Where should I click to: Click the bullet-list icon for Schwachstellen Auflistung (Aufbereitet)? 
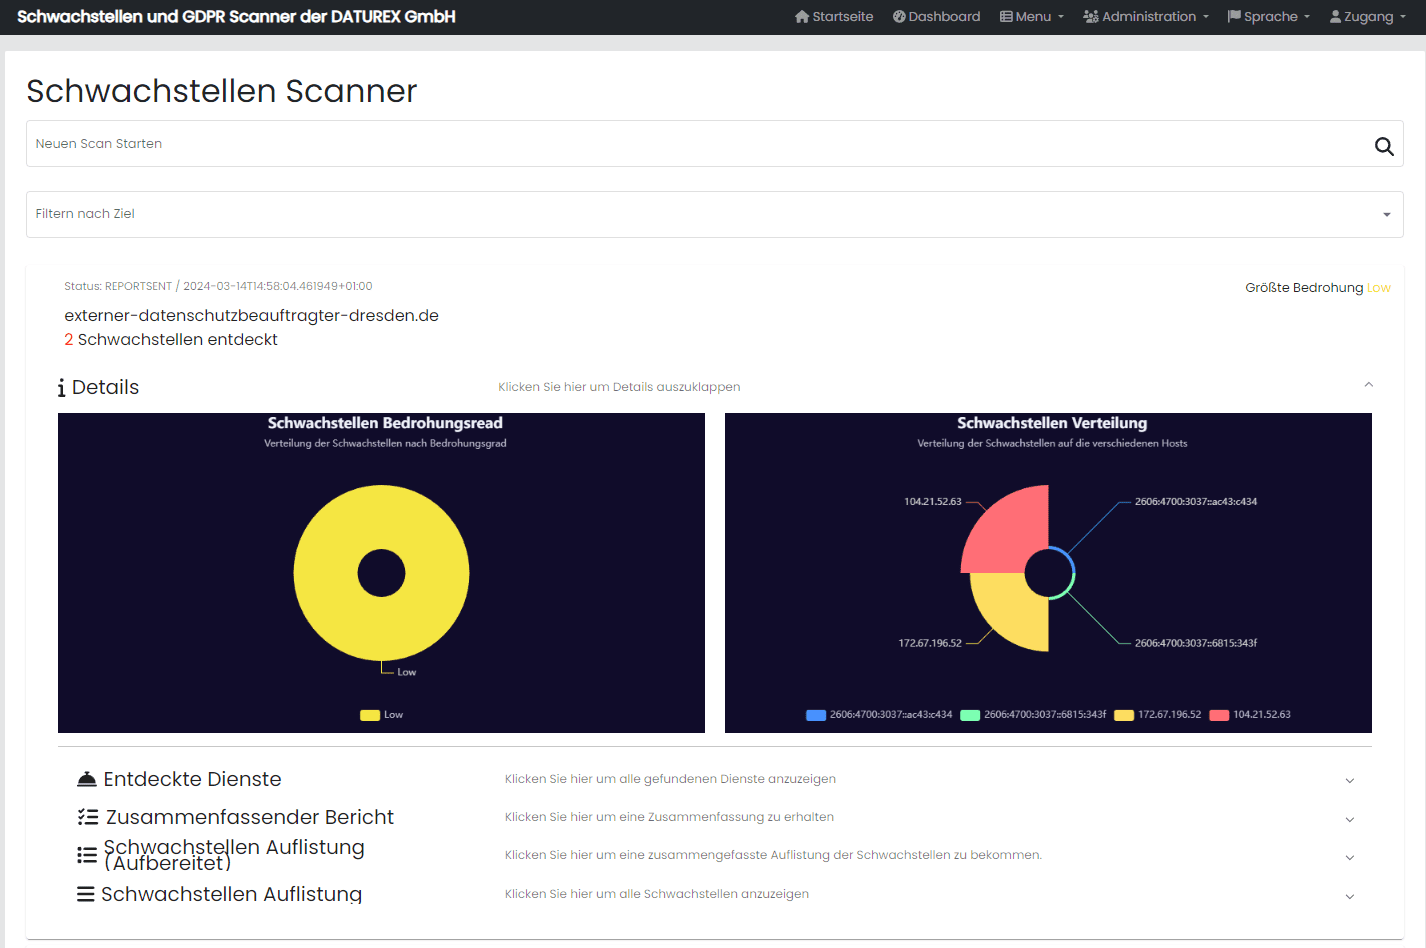(87, 855)
